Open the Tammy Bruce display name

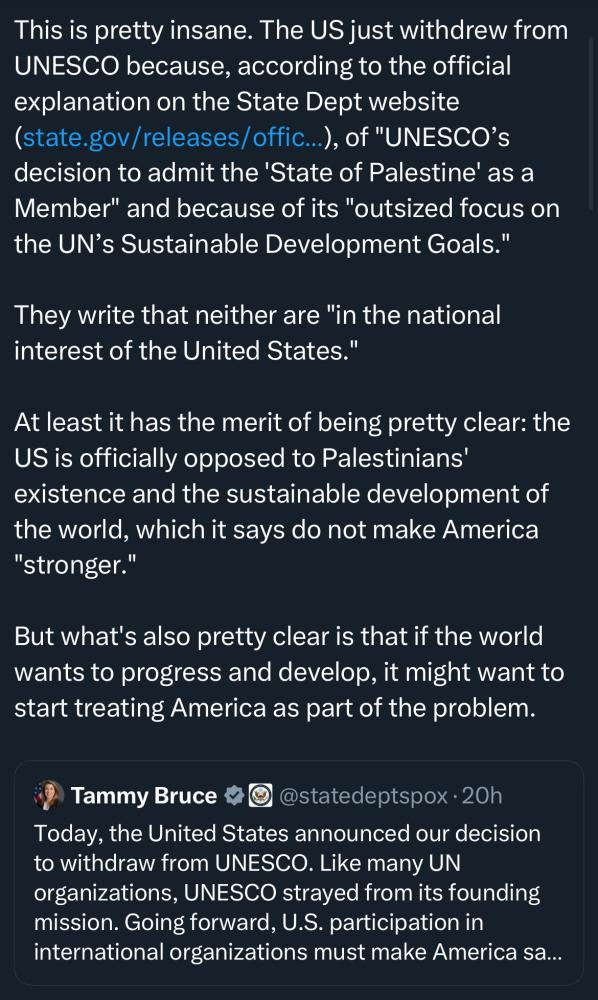coord(143,795)
